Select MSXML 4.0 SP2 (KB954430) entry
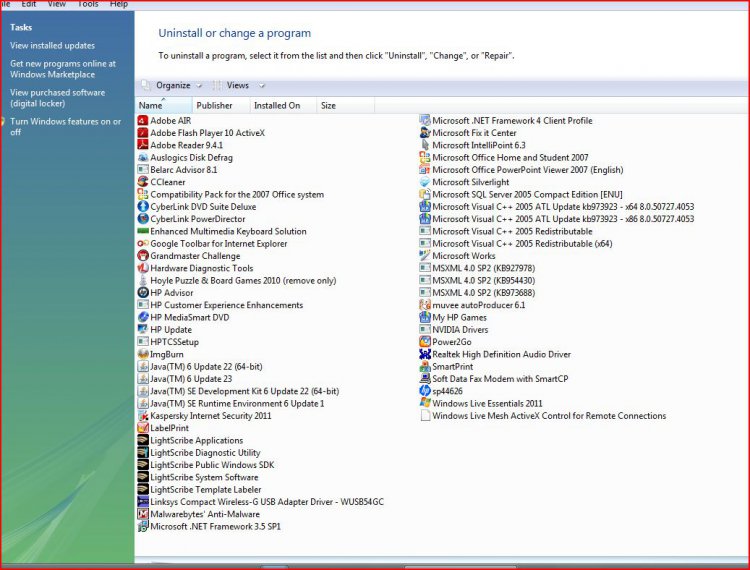Screen dimensions: 750x570 coord(478,280)
